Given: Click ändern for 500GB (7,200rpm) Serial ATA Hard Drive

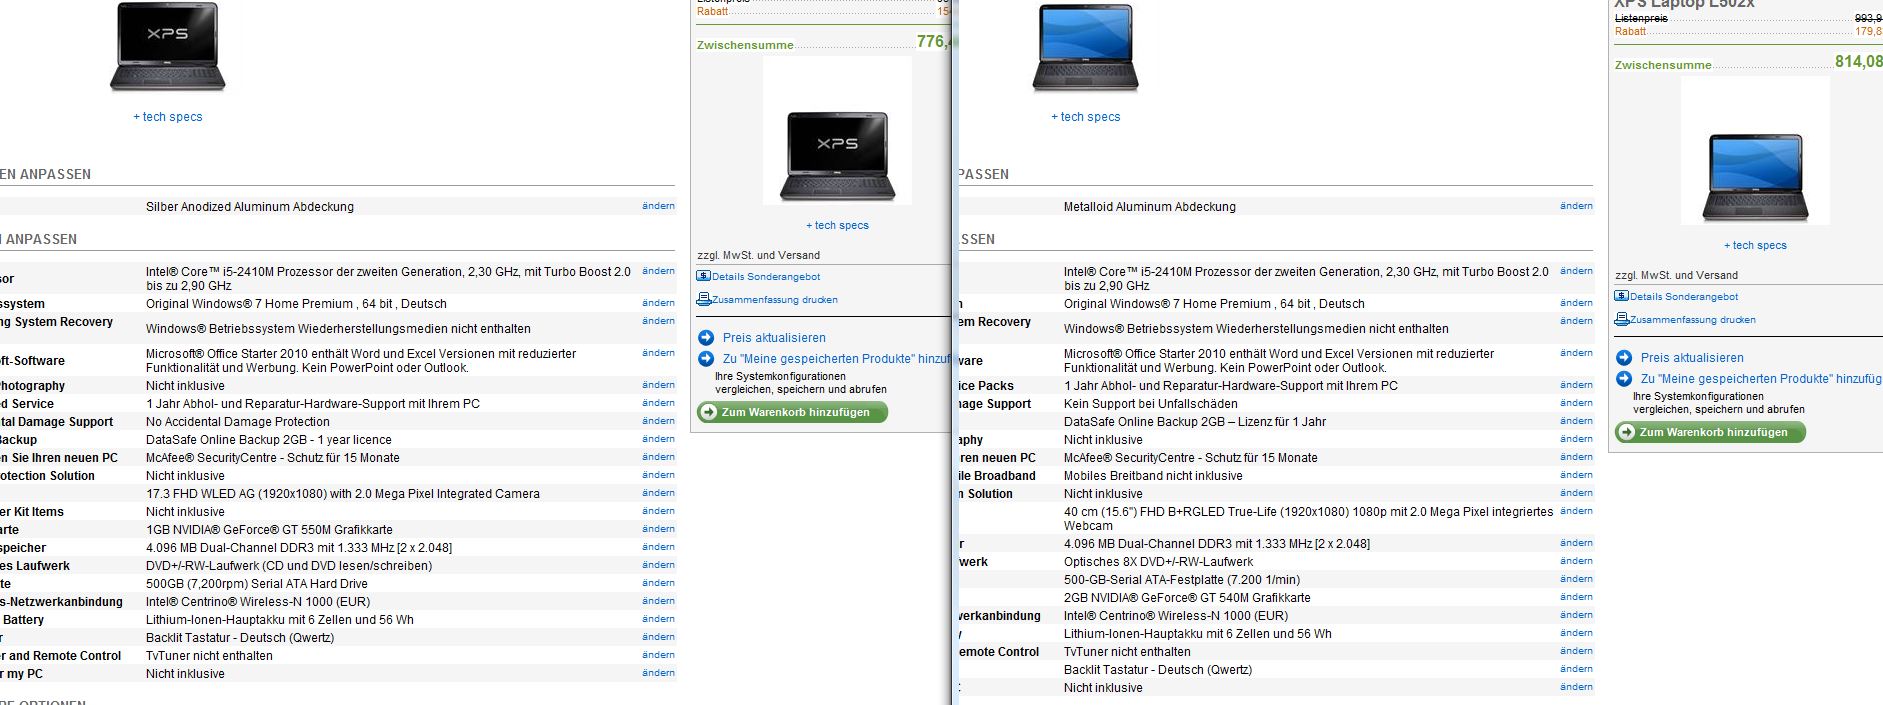Looking at the screenshot, I should 658,583.
